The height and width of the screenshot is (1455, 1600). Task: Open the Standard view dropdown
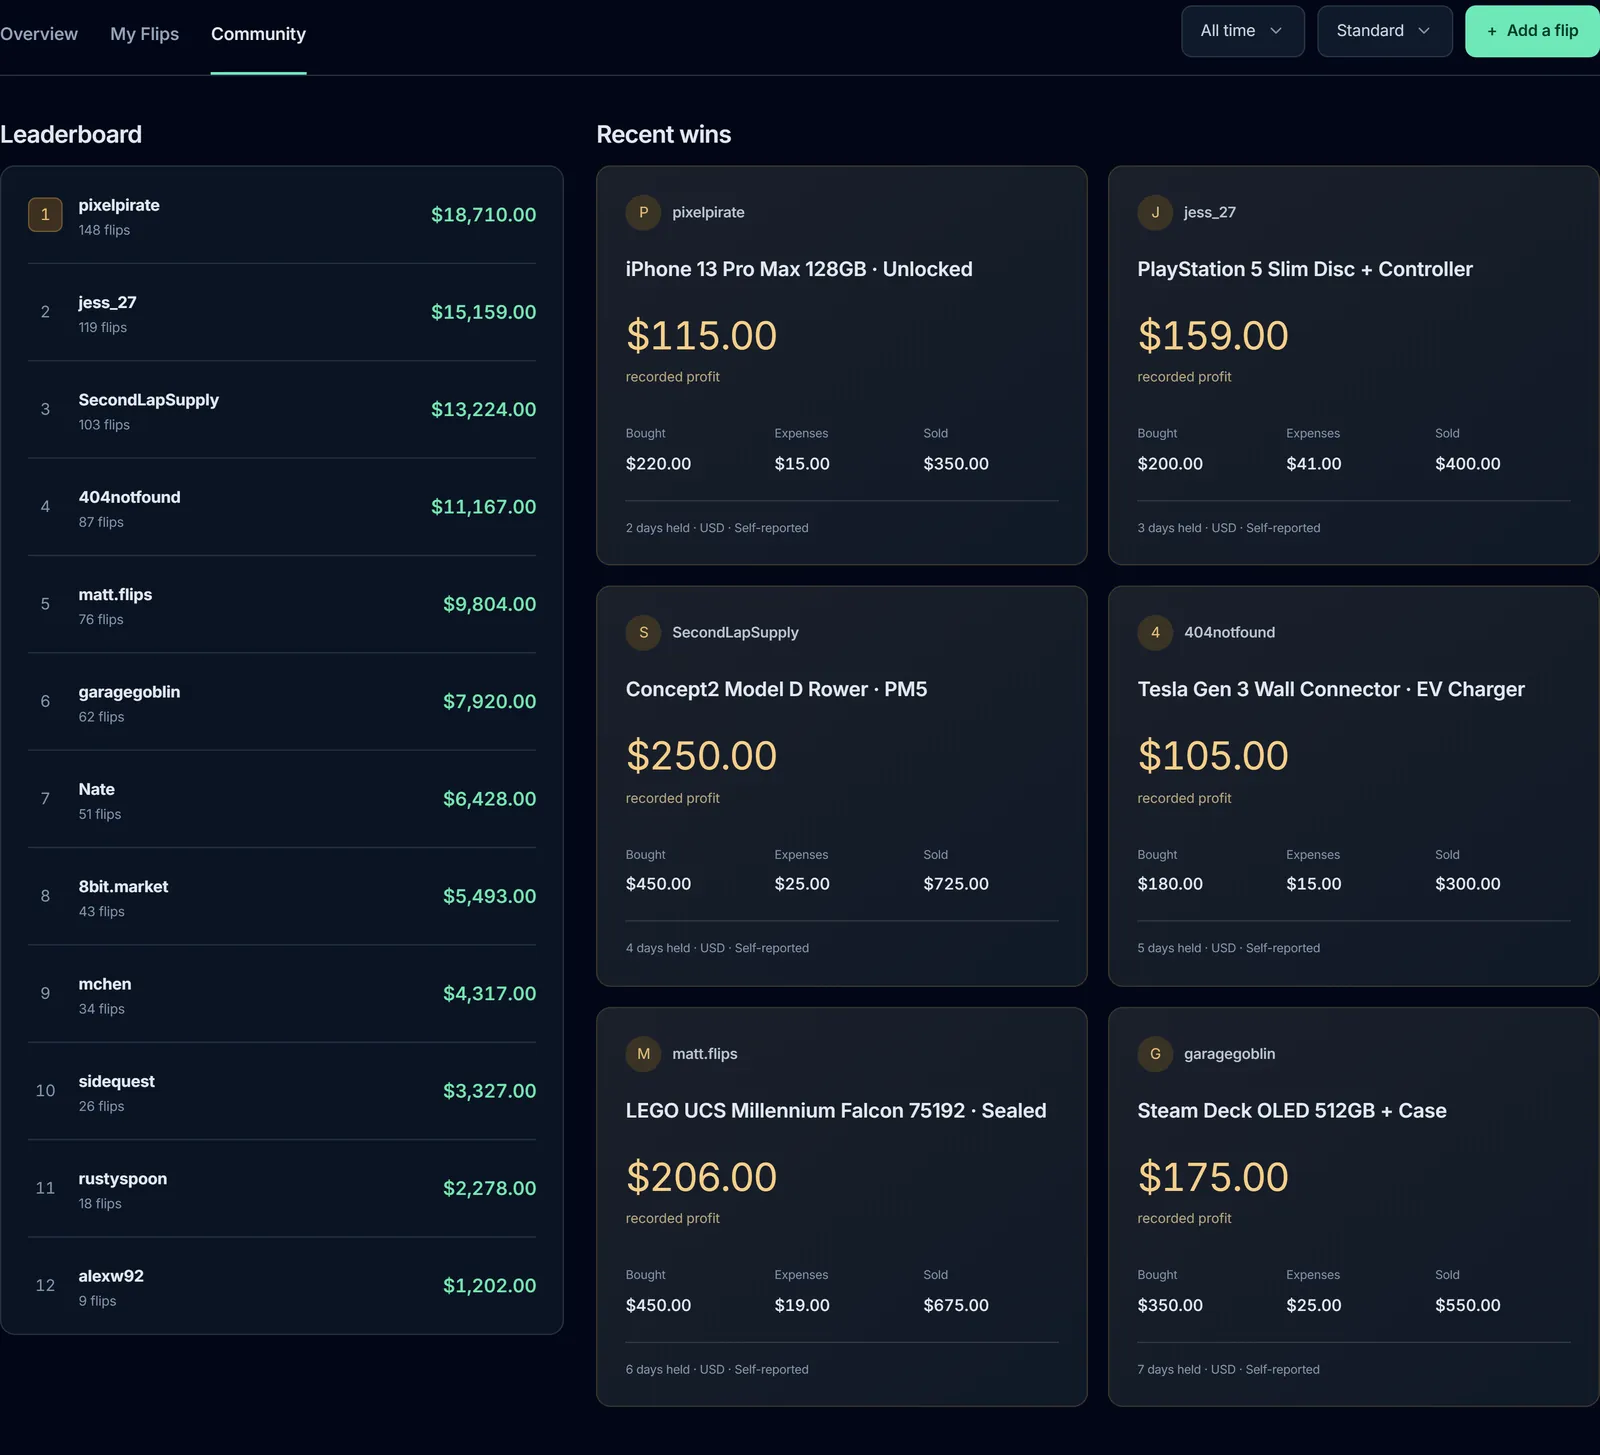pos(1385,31)
